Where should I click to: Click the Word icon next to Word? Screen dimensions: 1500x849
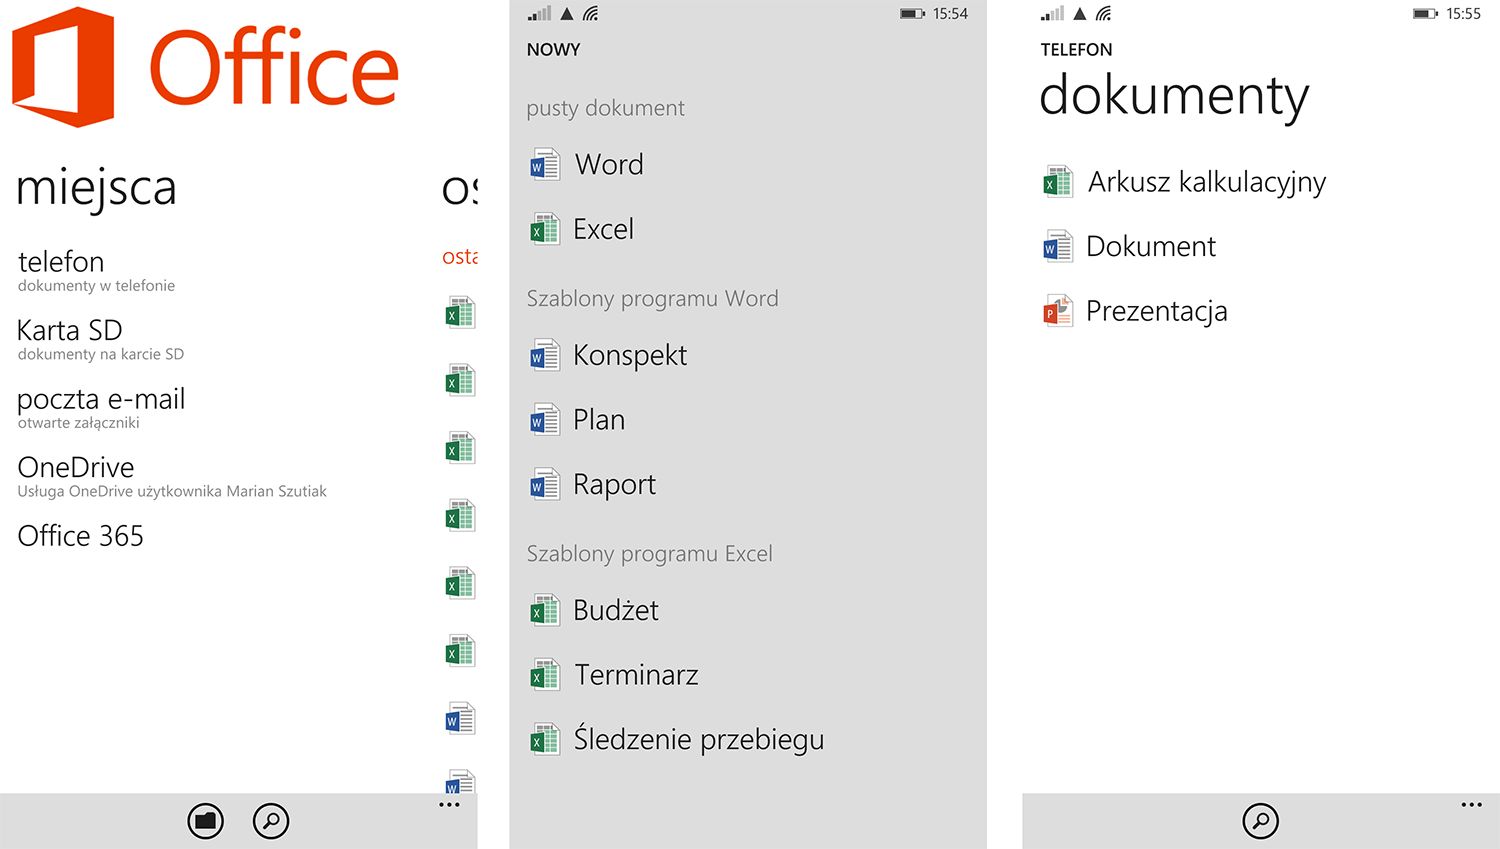point(545,164)
